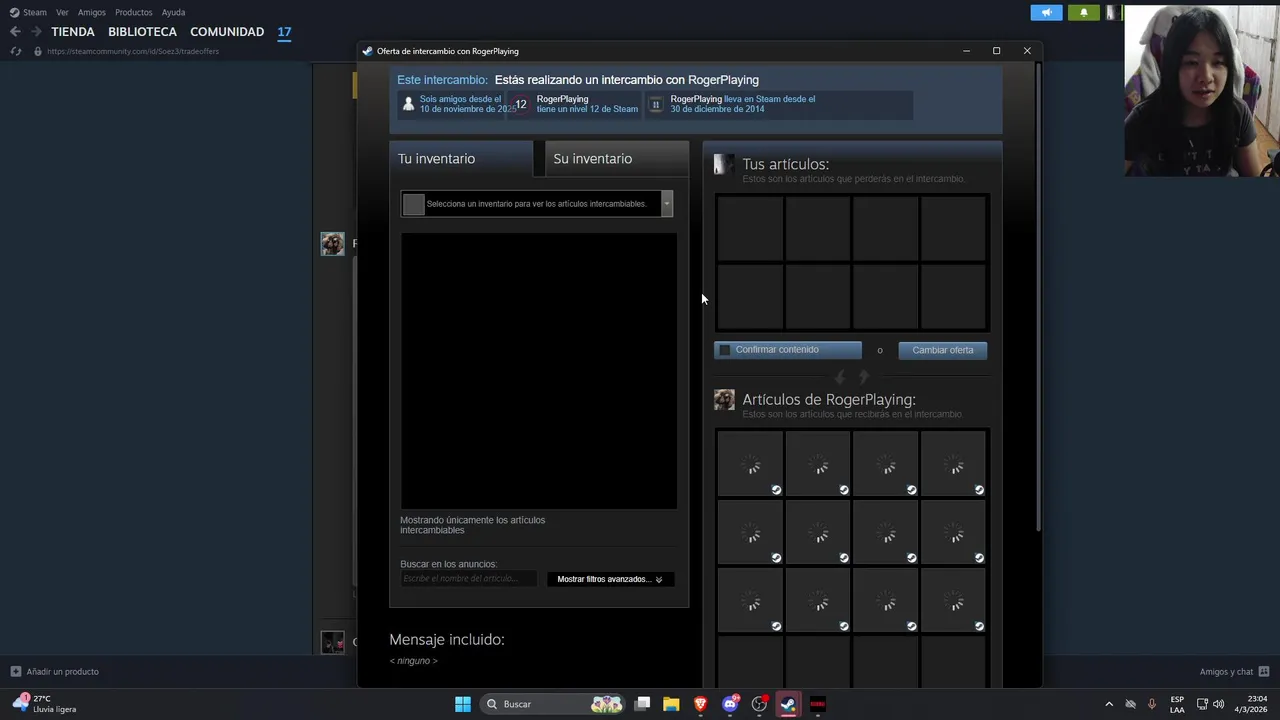
Task: Click the Cambiar oferta button
Action: click(x=943, y=350)
